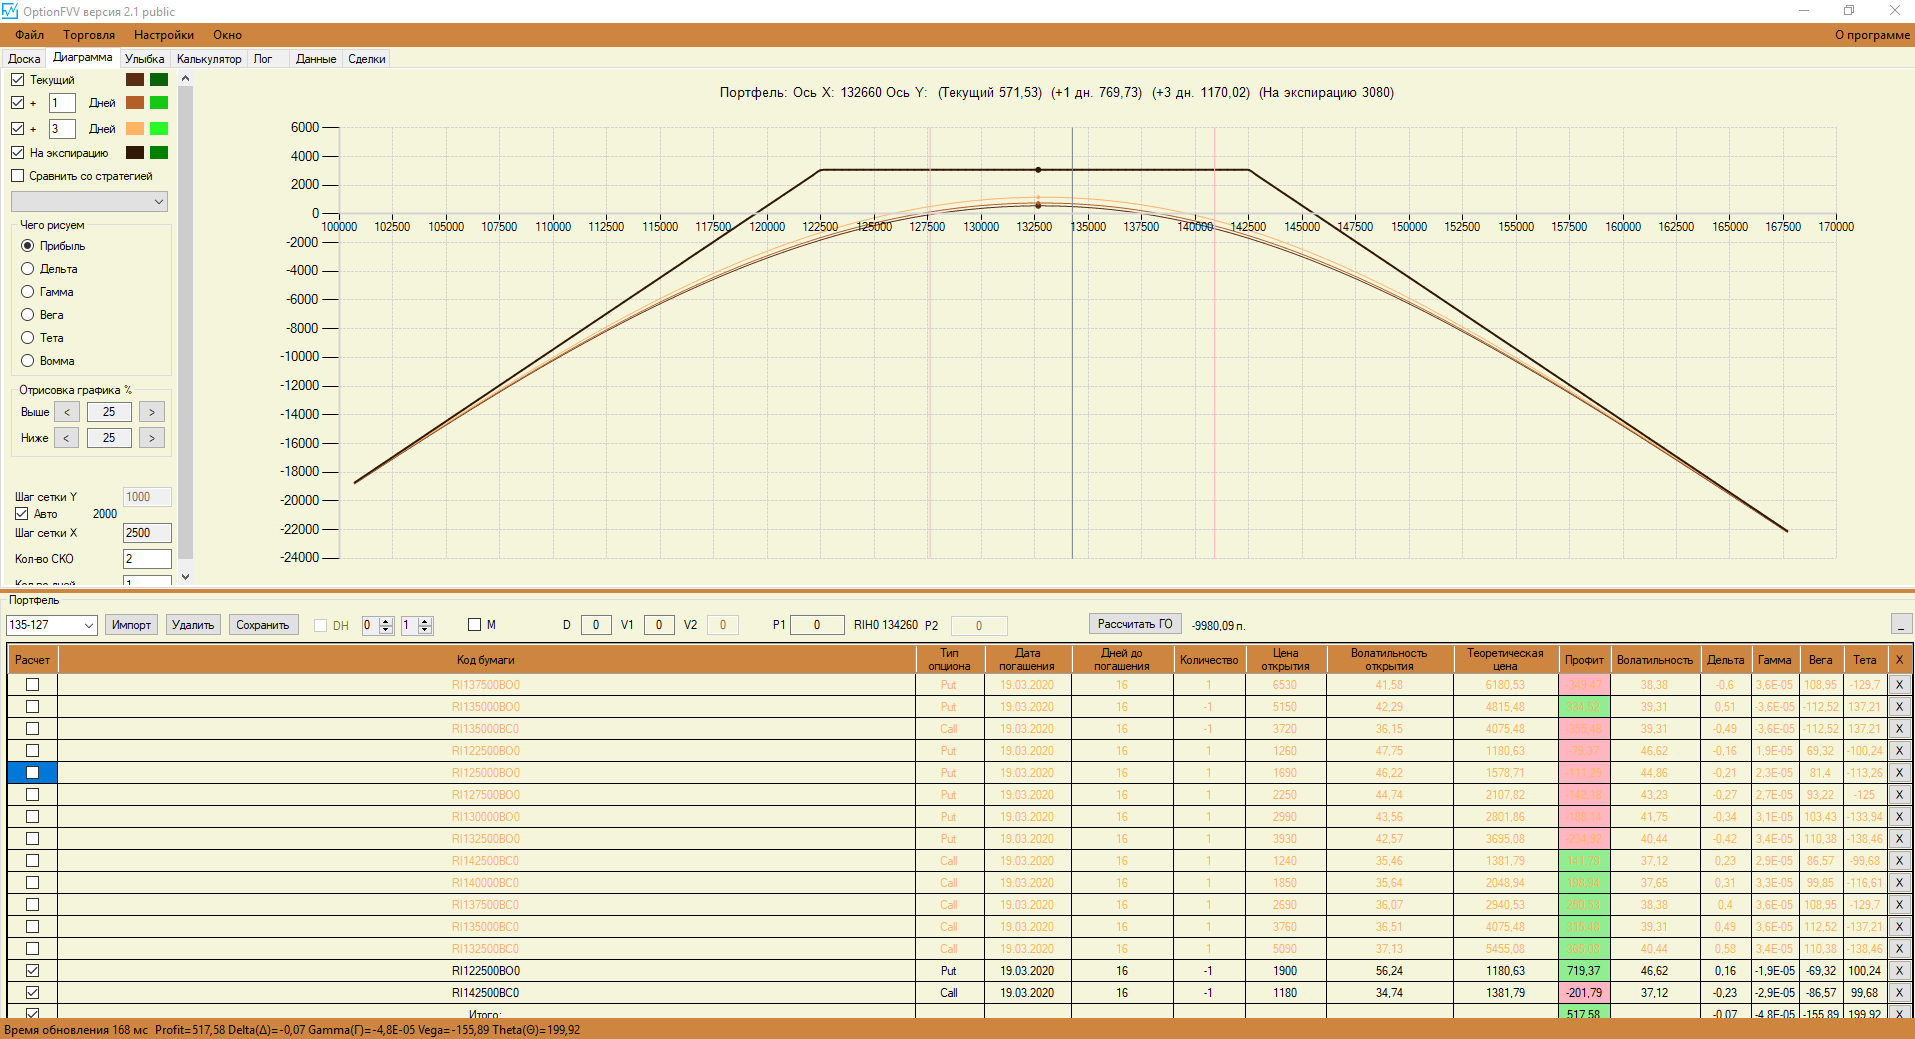Toggle the На экспирацию curve checkbox
The width and height of the screenshot is (1915, 1039).
(17, 153)
